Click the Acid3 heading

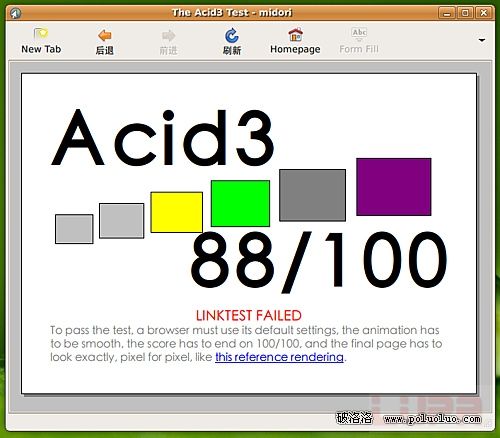pyautogui.click(x=163, y=138)
